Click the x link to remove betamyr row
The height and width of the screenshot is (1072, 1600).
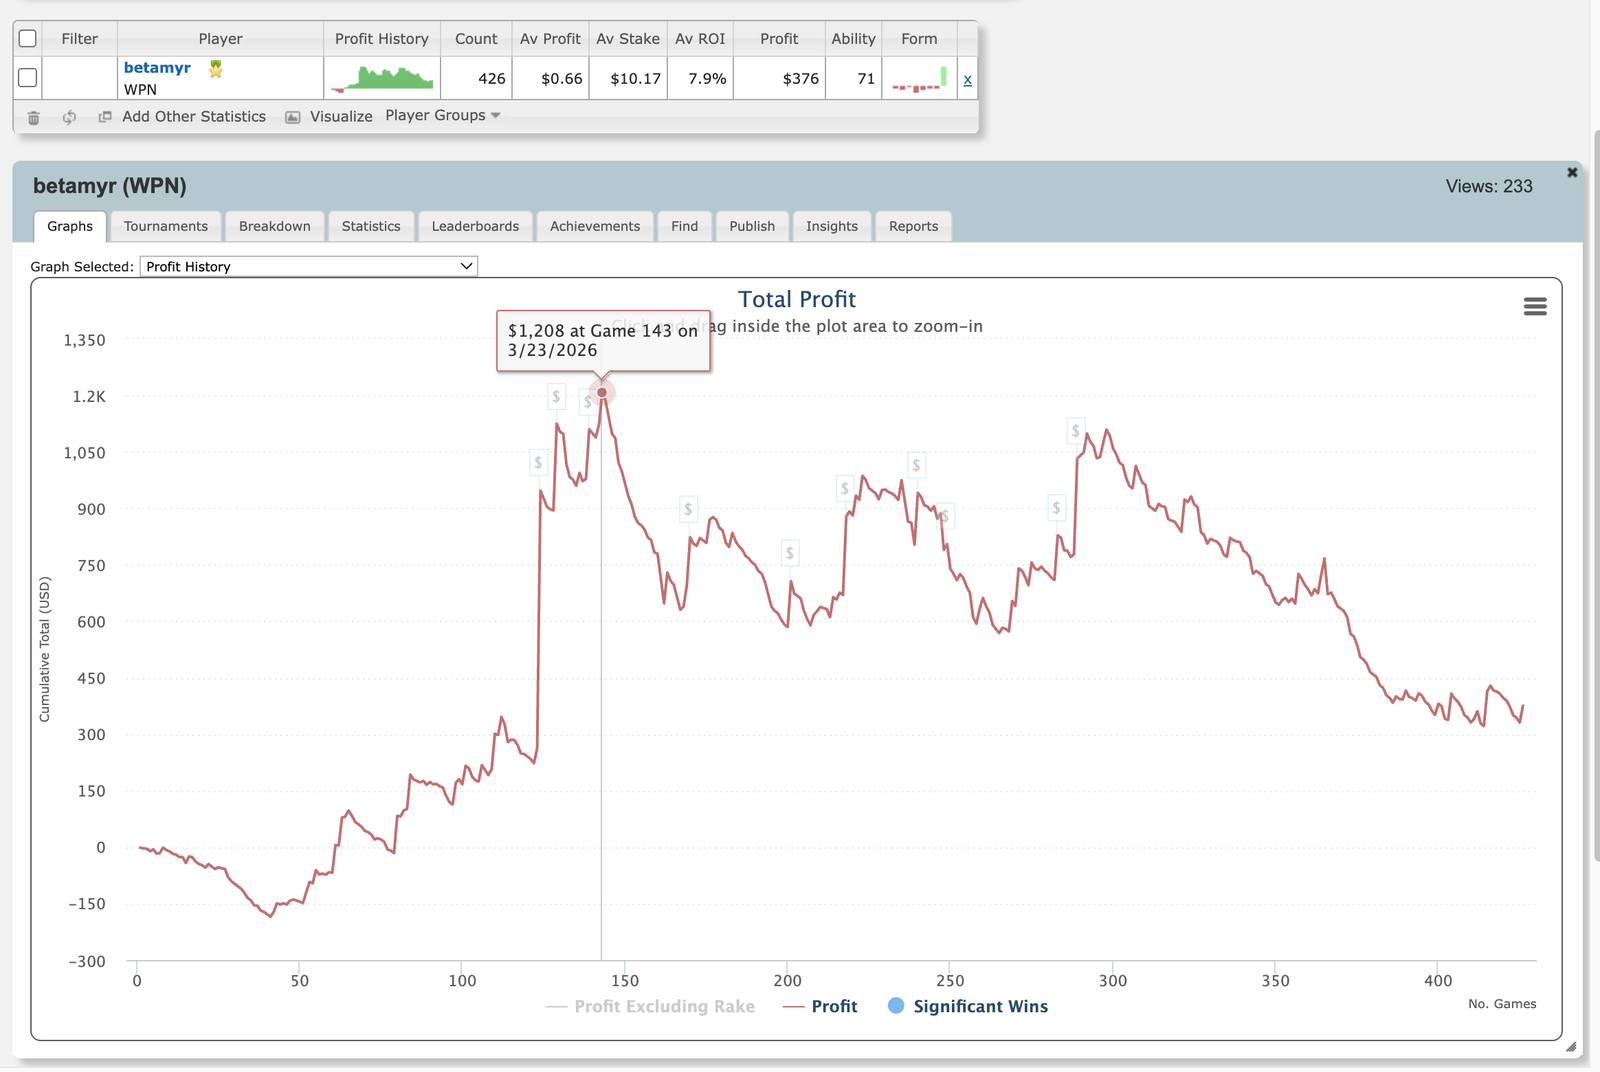[x=966, y=79]
